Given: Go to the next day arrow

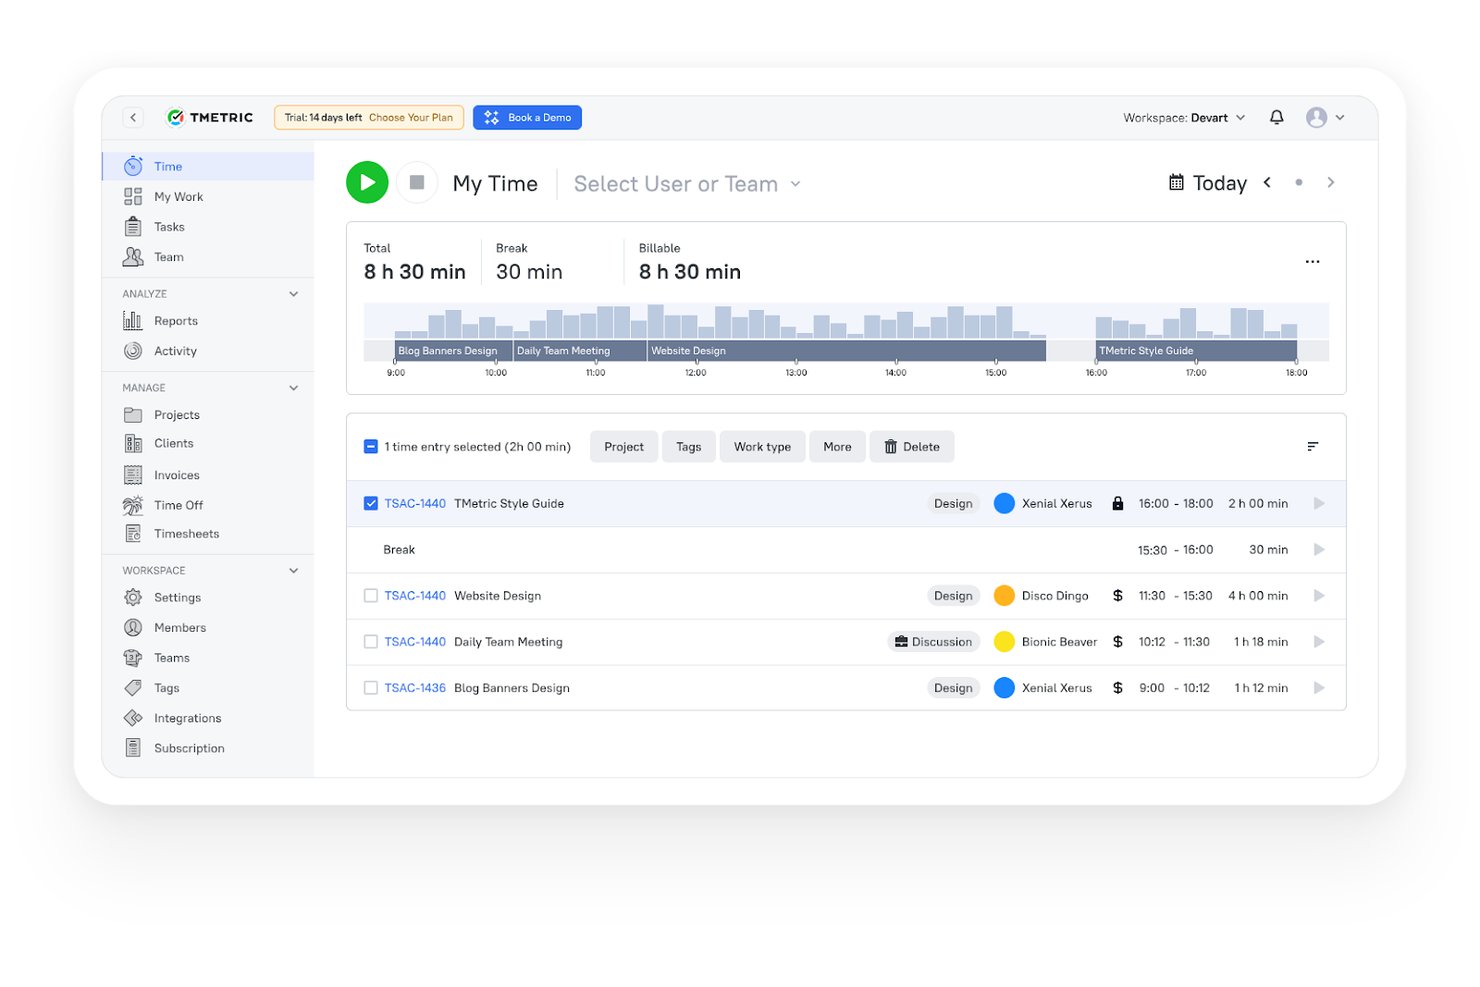Looking at the screenshot, I should [x=1330, y=182].
